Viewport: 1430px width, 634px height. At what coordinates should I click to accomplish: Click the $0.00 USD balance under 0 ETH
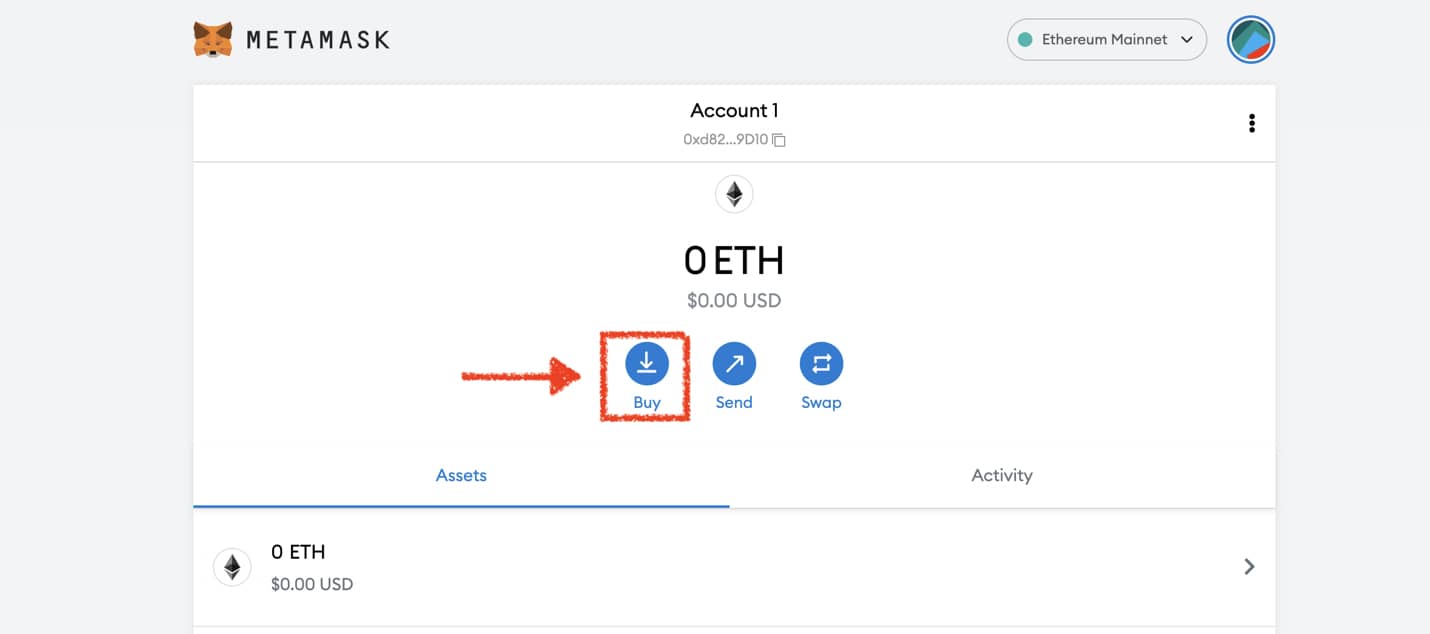coord(734,300)
